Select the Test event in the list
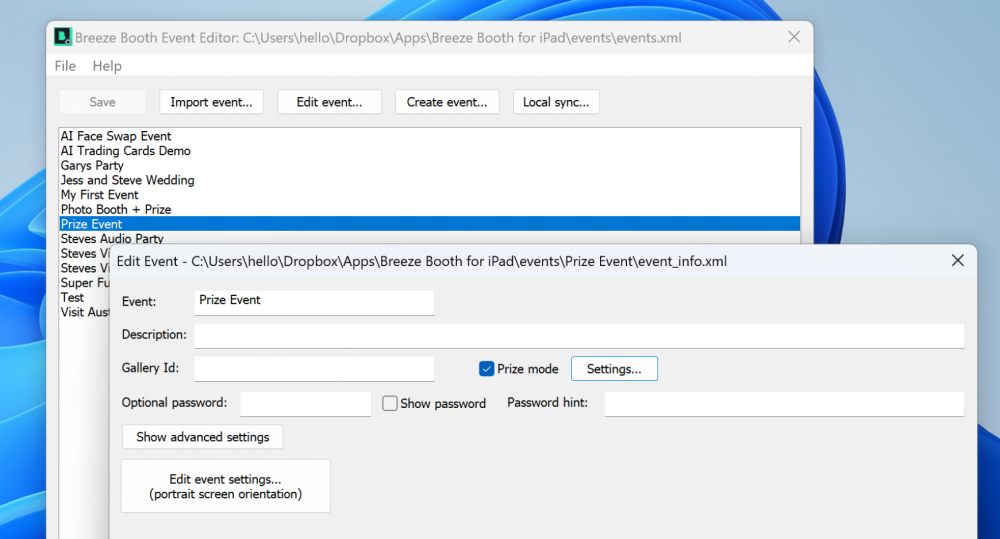 pos(84,297)
